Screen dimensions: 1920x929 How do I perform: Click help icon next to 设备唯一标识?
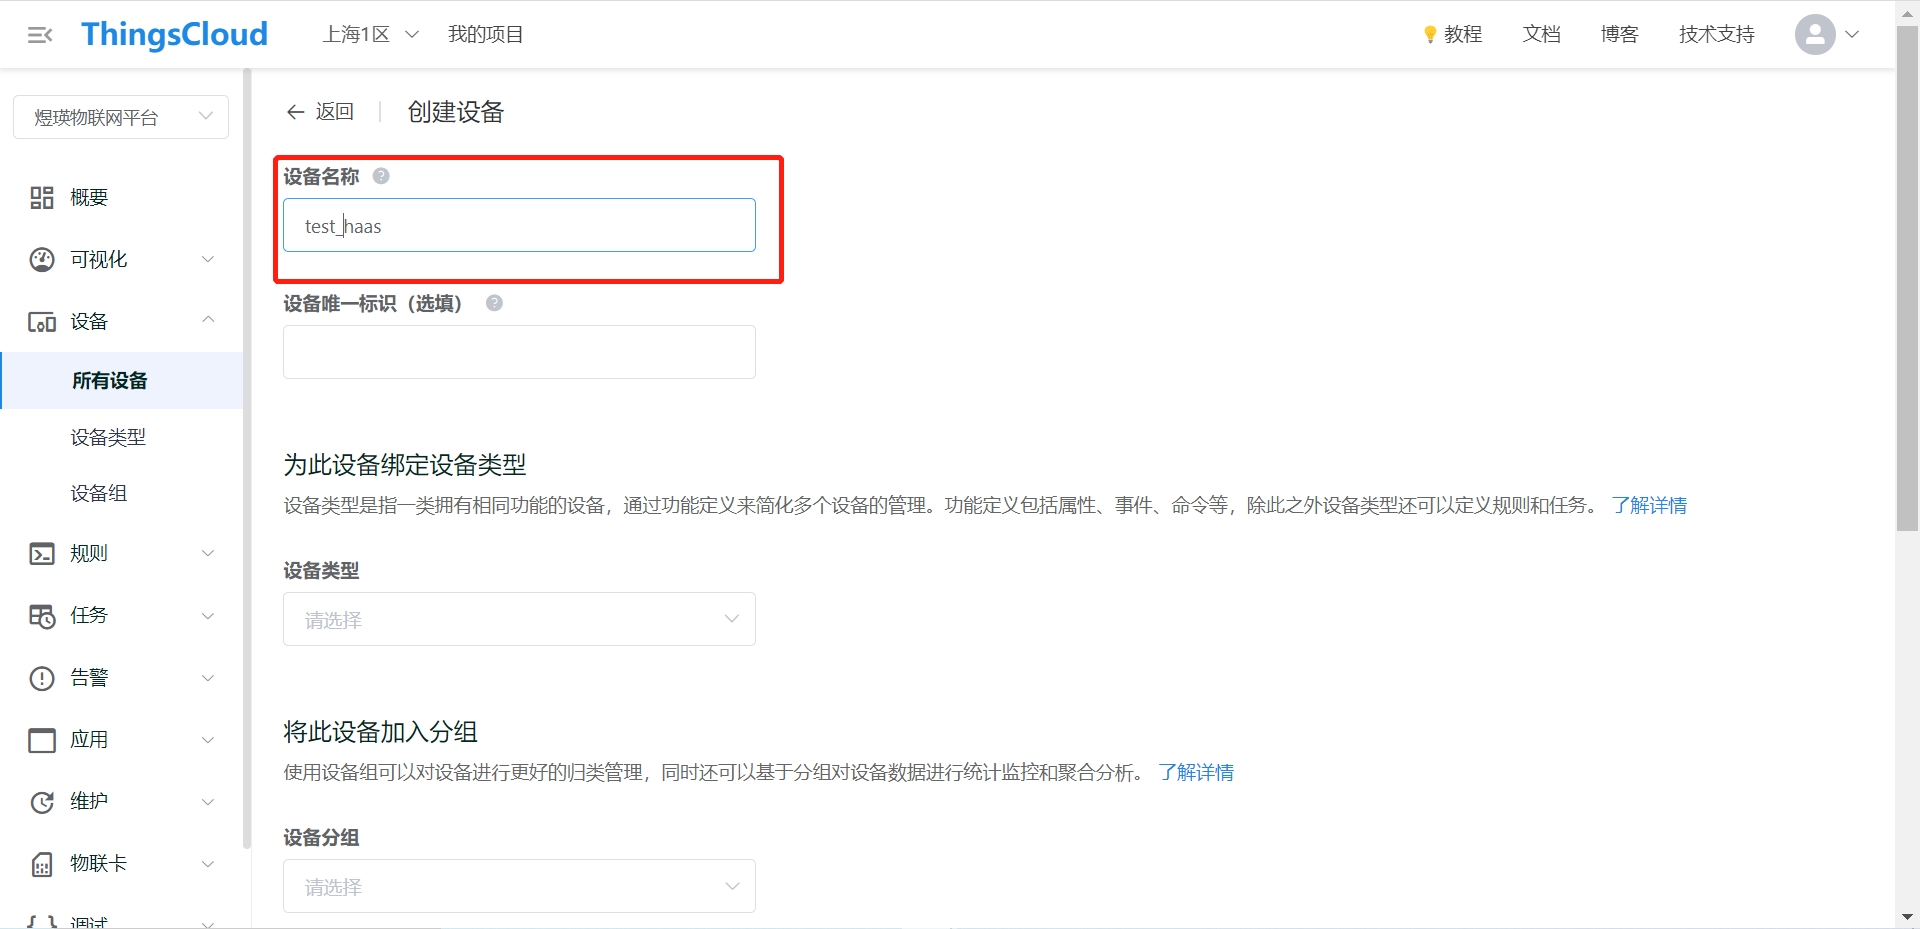[x=494, y=303]
